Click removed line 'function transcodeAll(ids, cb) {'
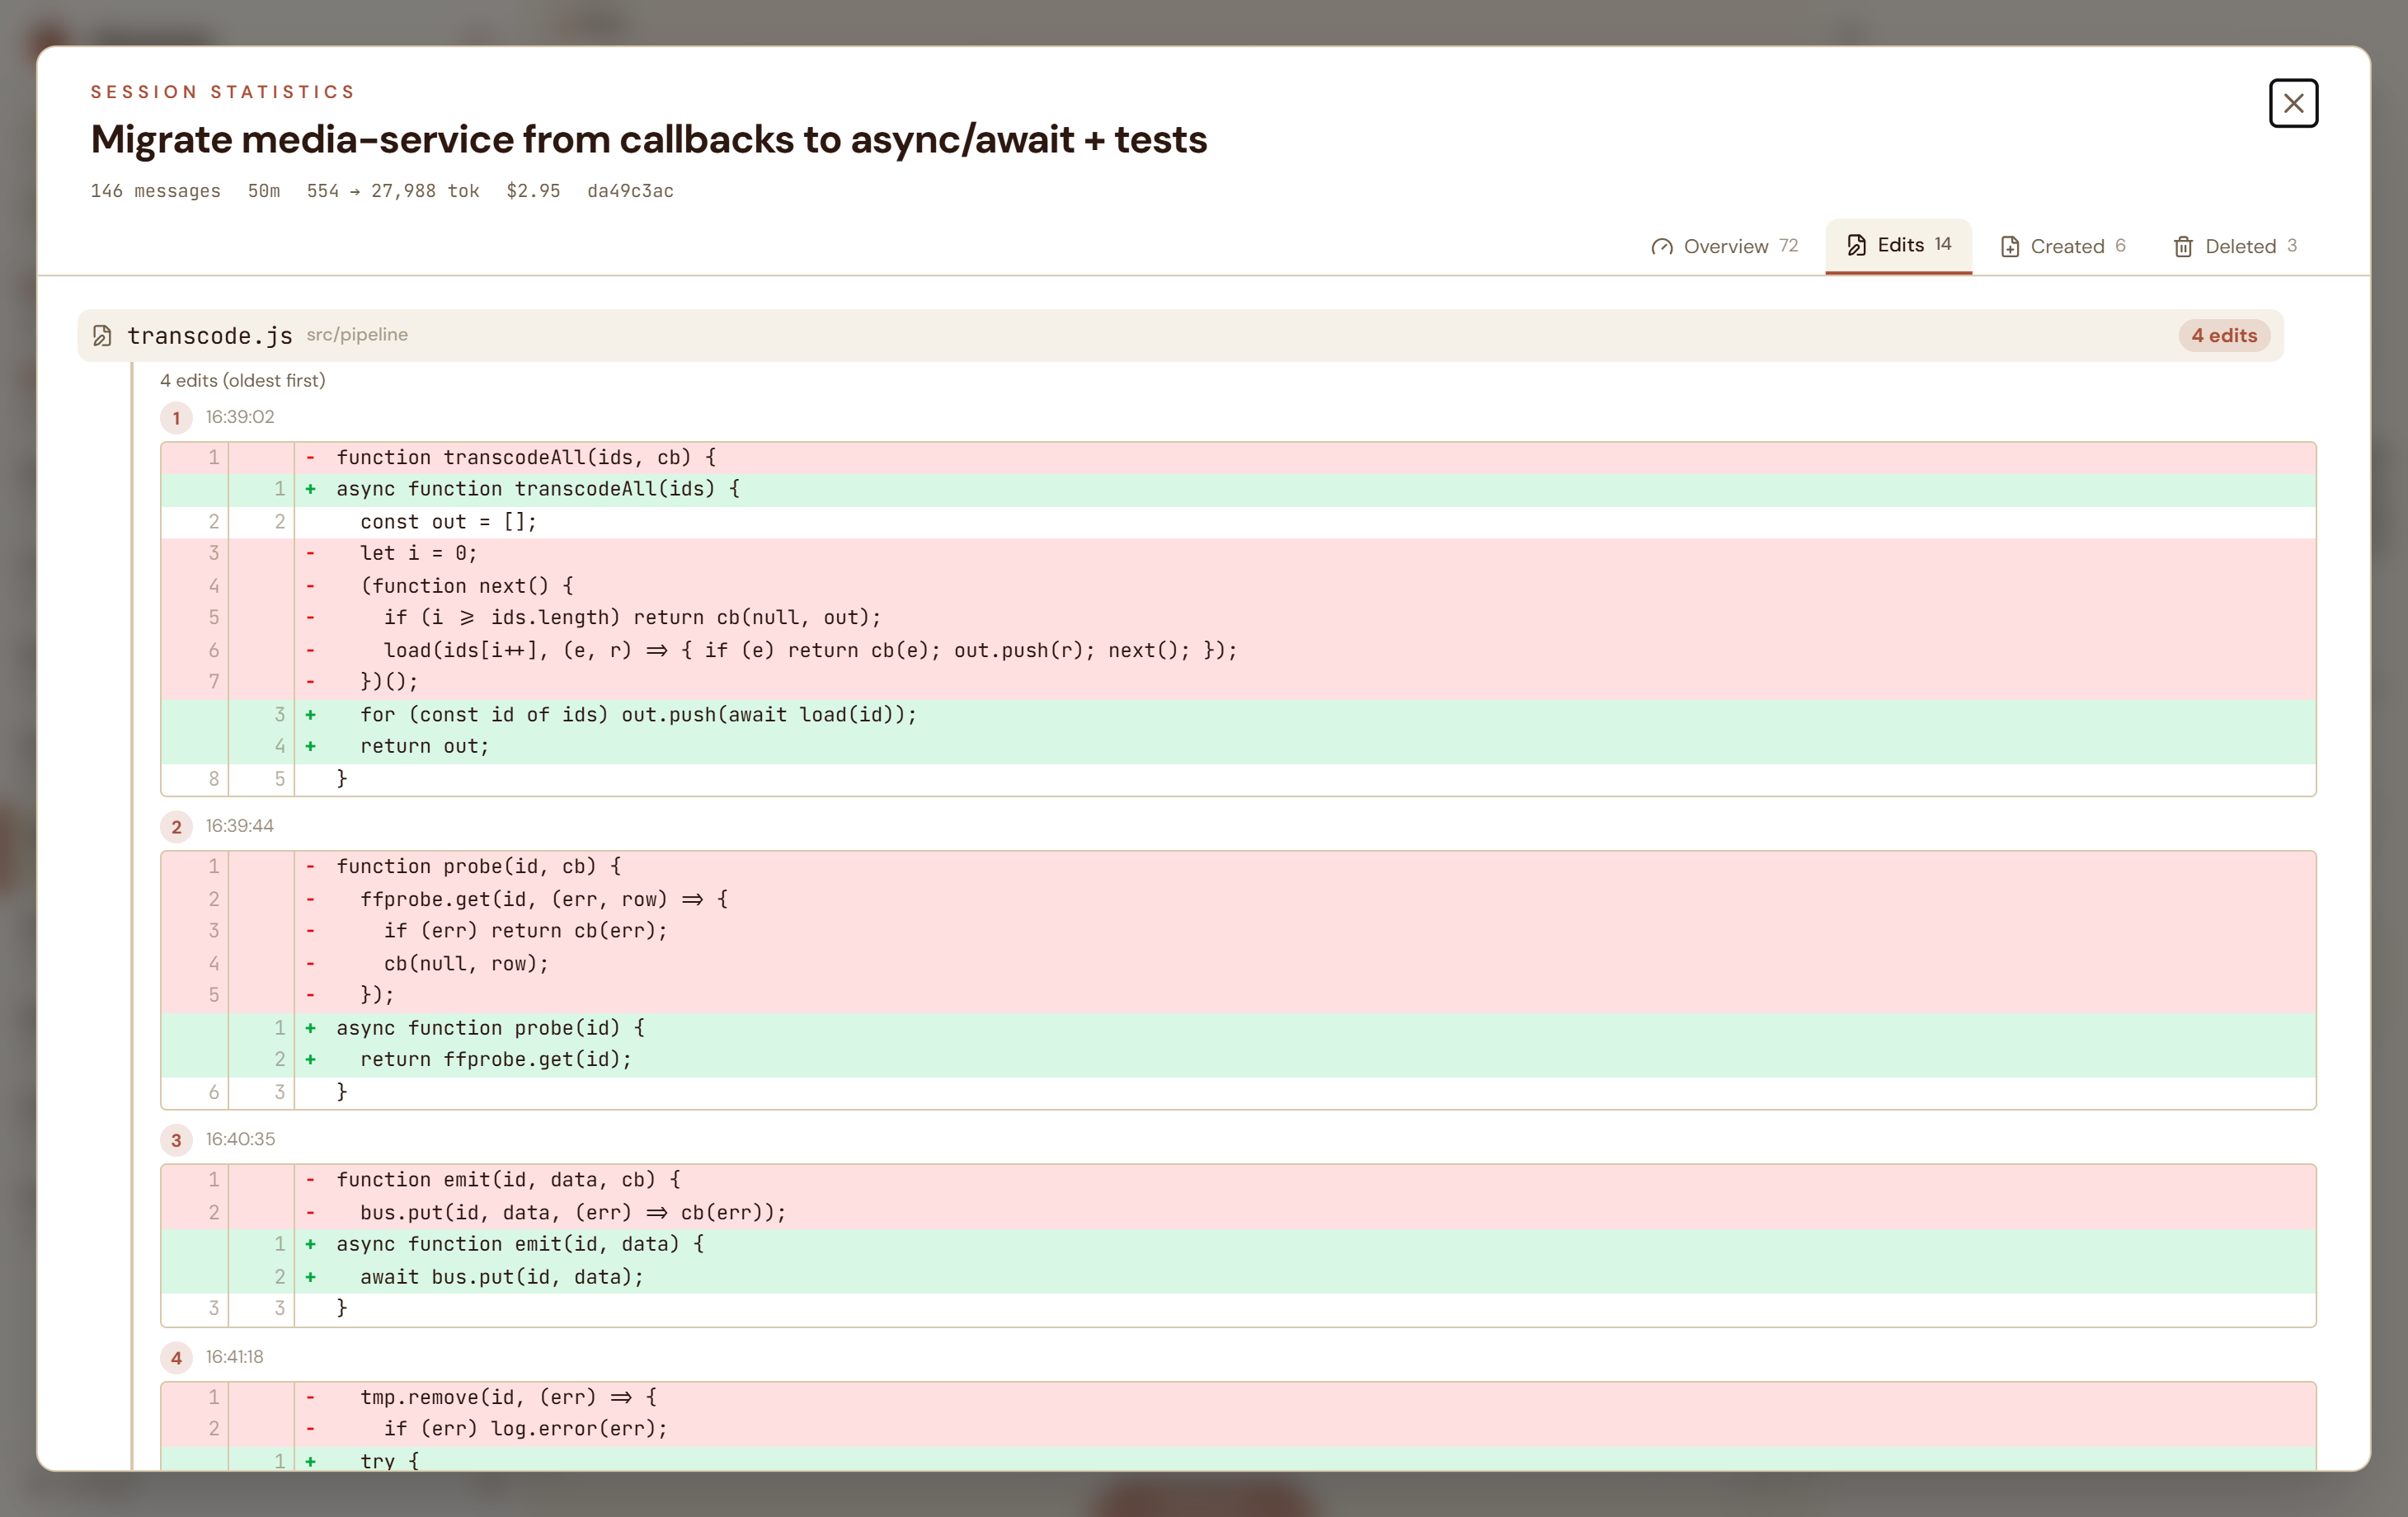The height and width of the screenshot is (1517, 2408). coord(1238,457)
